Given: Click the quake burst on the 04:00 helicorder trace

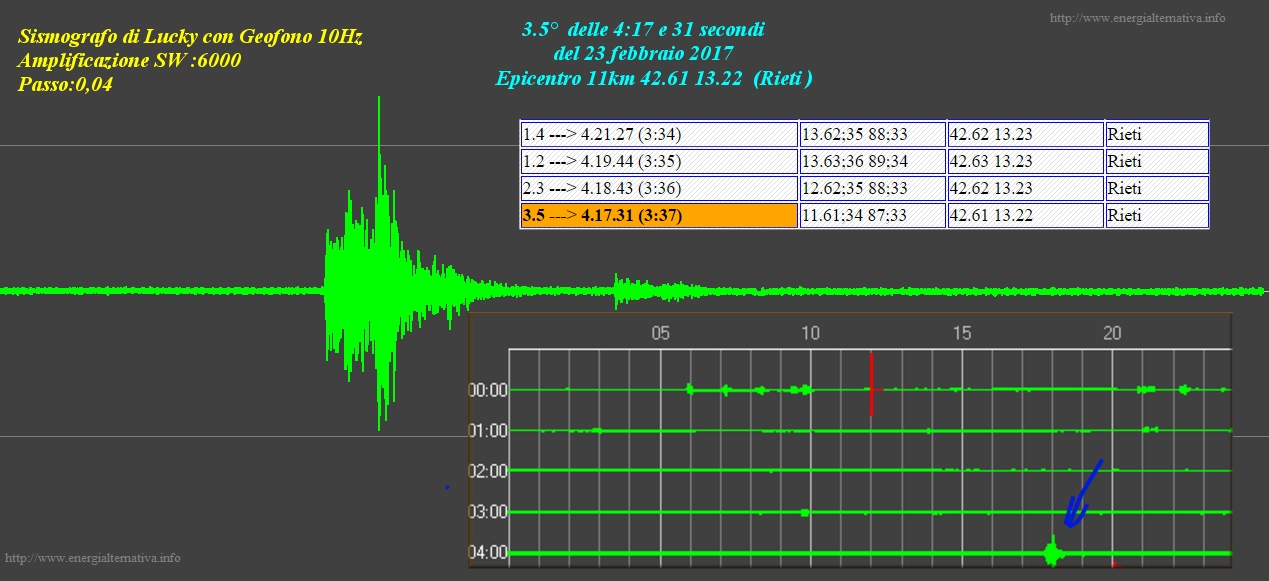Looking at the screenshot, I should click(x=1051, y=552).
